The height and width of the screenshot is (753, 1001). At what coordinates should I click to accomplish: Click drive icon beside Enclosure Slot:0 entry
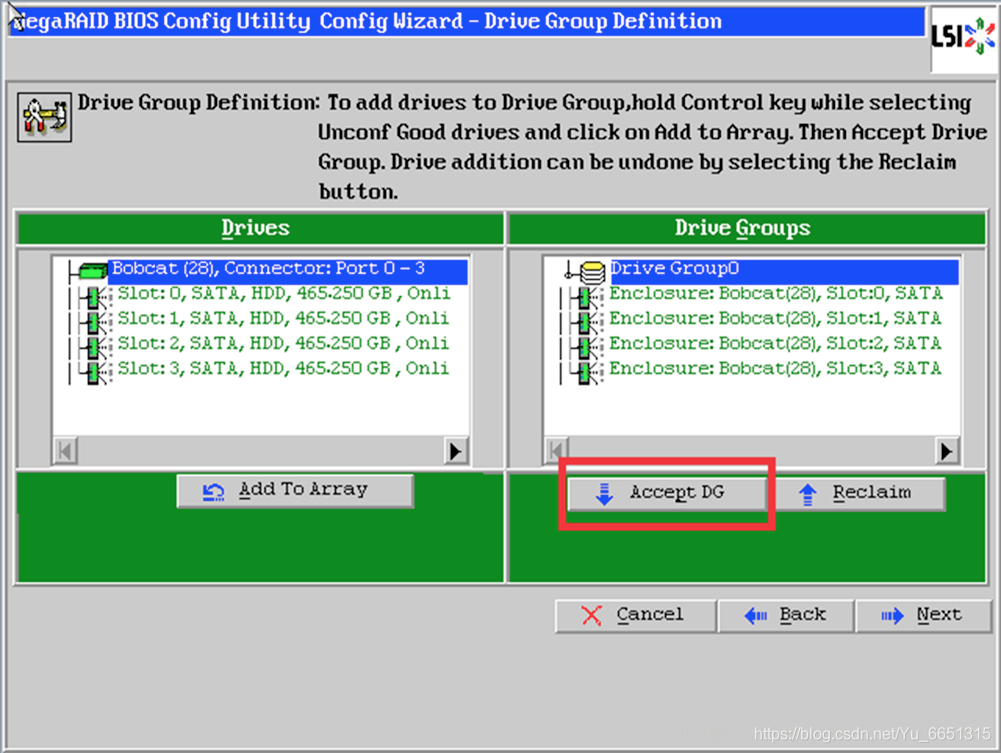tap(587, 297)
